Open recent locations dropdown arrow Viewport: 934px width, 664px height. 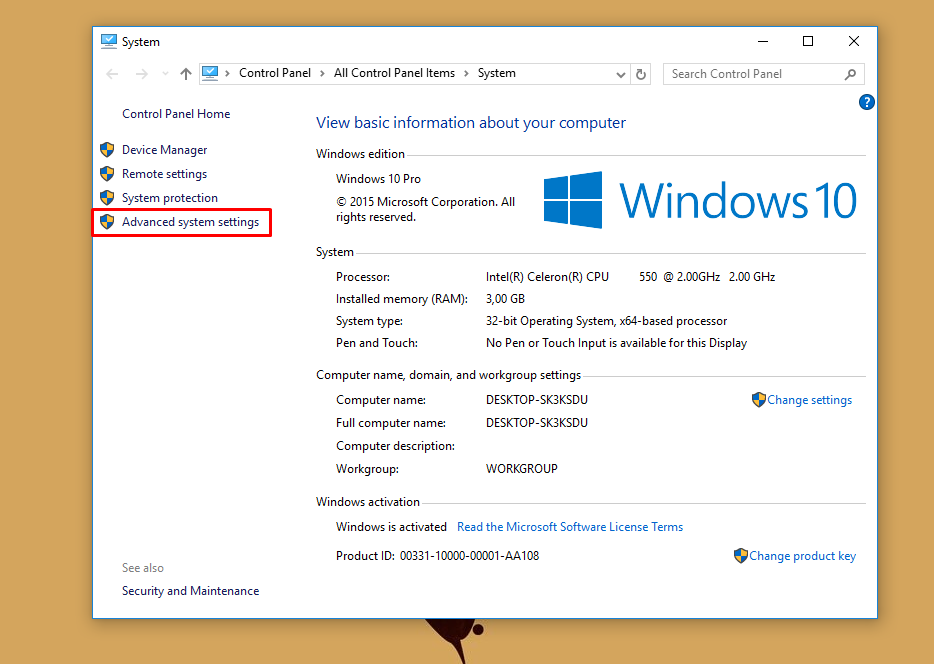pyautogui.click(x=165, y=74)
